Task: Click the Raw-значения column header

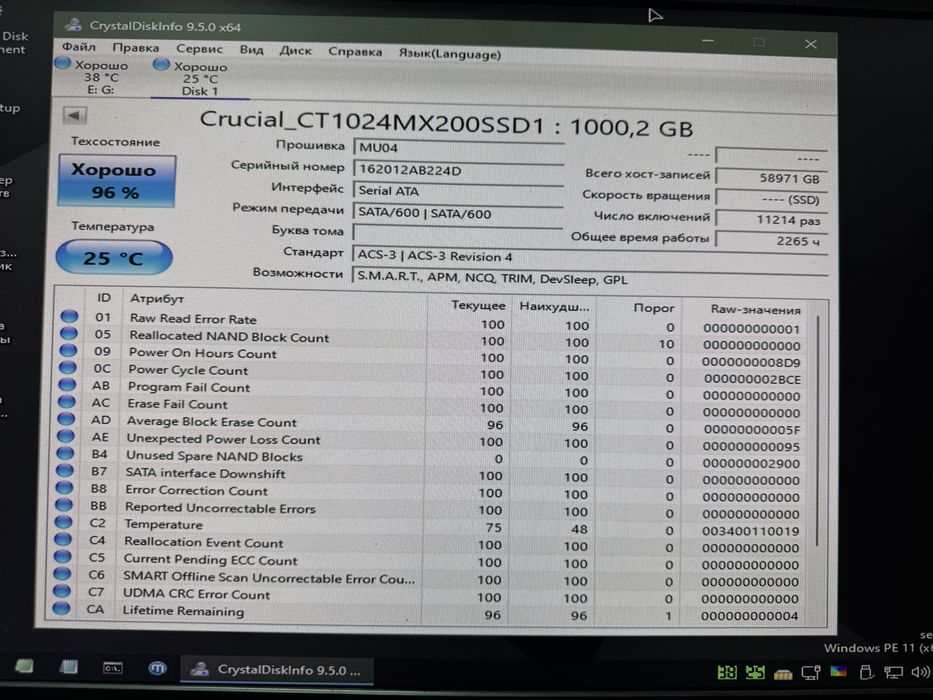Action: (755, 310)
